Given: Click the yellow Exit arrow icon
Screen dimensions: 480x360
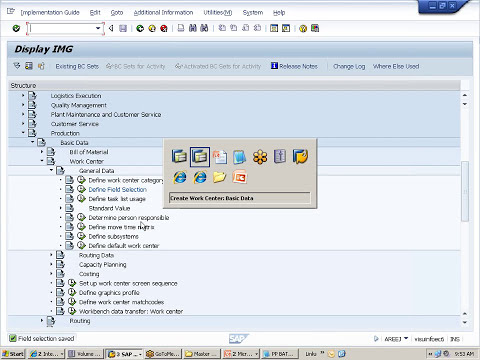Looking at the screenshot, I should [x=152, y=28].
